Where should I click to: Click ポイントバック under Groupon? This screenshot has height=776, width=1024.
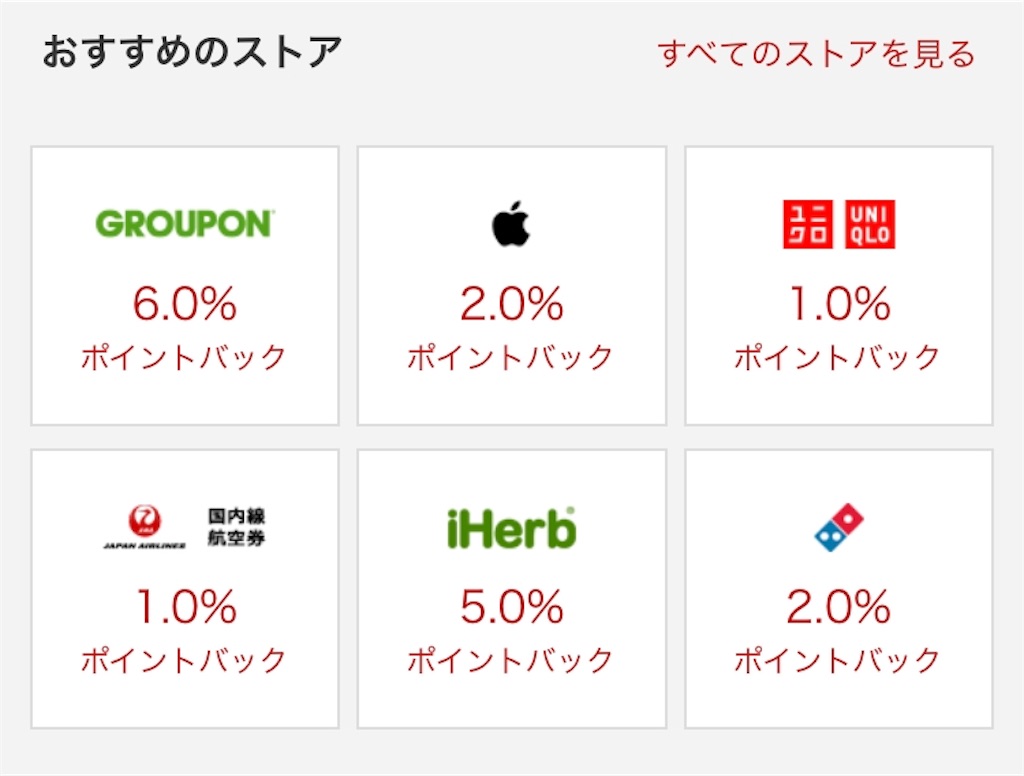pyautogui.click(x=184, y=358)
